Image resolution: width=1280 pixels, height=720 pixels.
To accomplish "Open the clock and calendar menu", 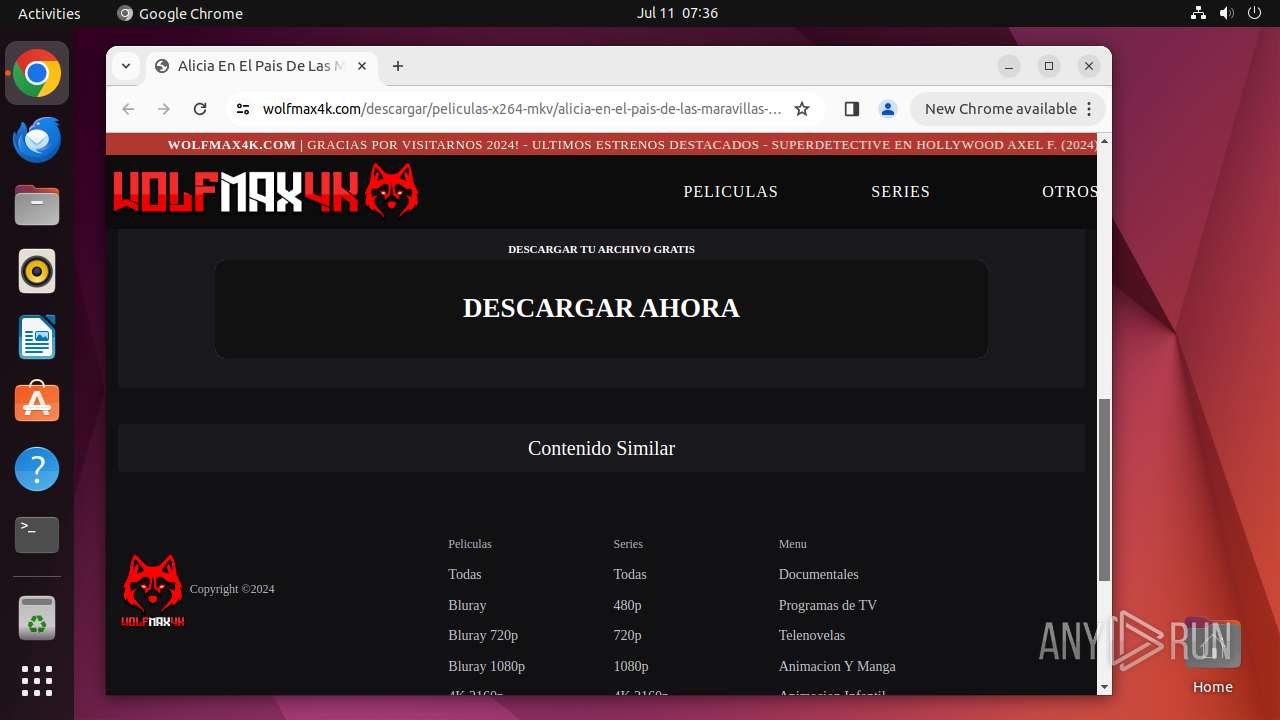I will point(677,13).
